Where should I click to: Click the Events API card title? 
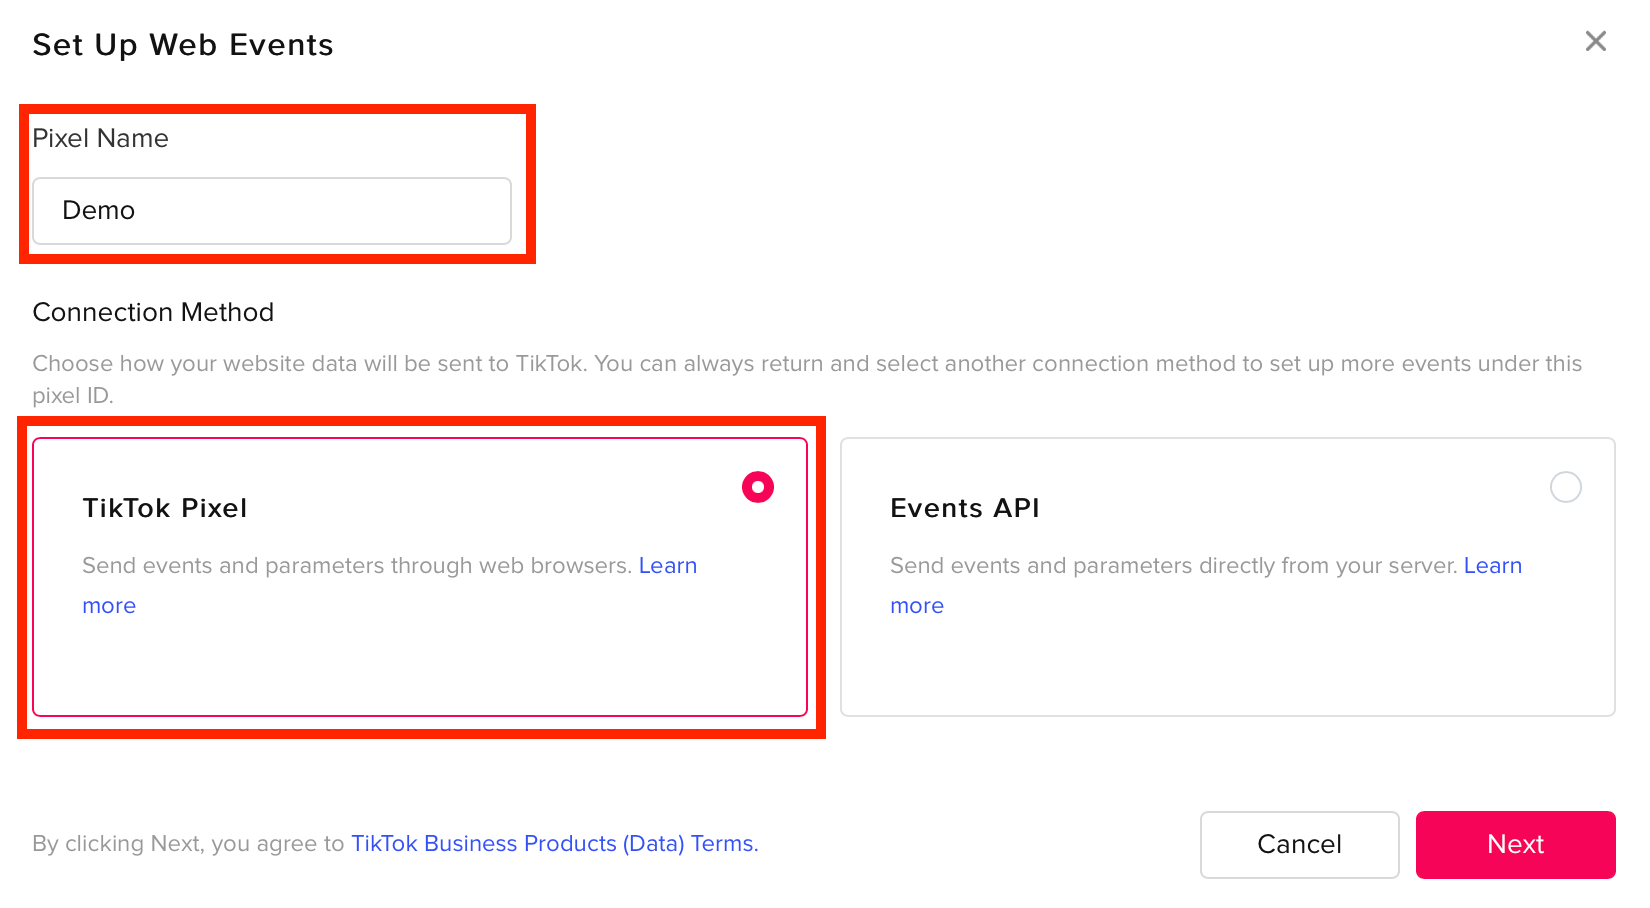[x=964, y=508]
